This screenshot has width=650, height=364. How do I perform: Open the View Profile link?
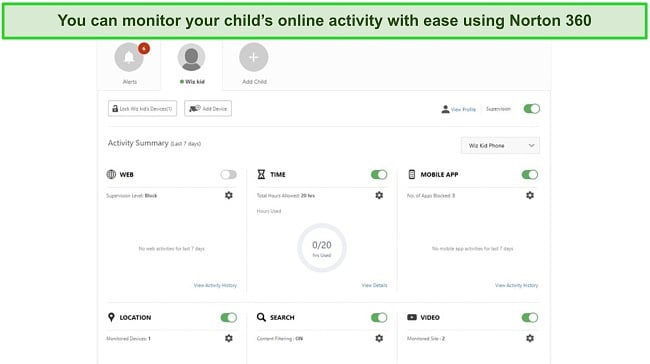point(463,109)
